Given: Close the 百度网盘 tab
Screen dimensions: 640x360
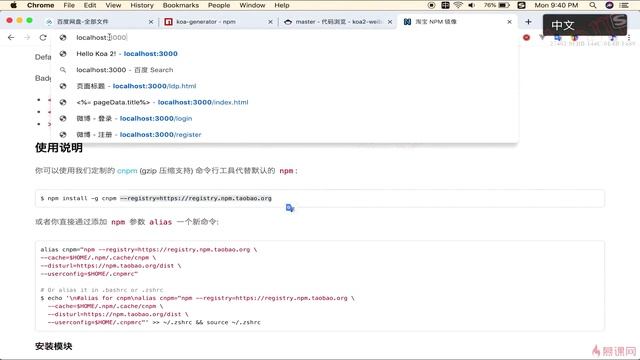Looking at the screenshot, I should pos(151,22).
